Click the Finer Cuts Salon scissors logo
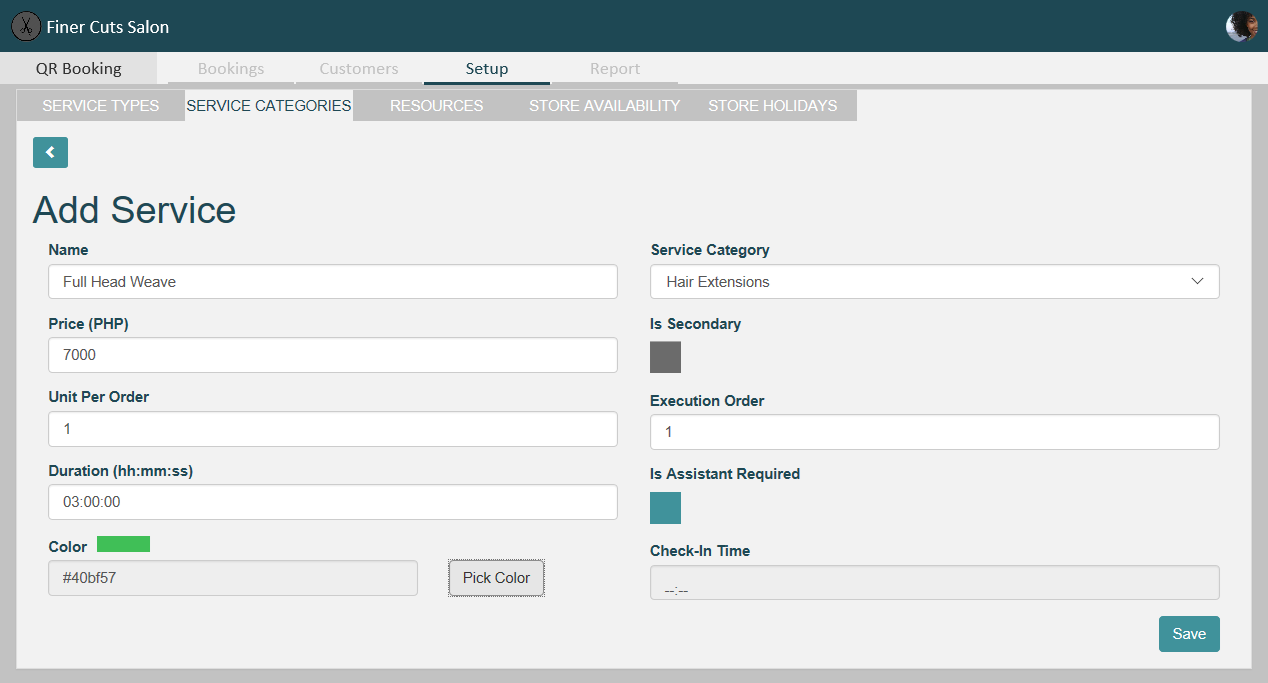1268x683 pixels. pyautogui.click(x=26, y=26)
